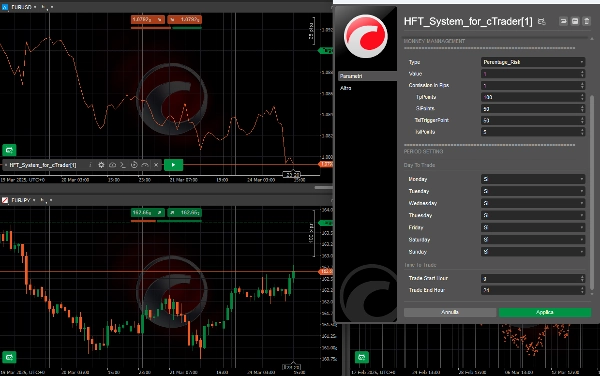The image size is (600, 376).
Task: Click the EURUSD buy price button
Action: point(184,19)
